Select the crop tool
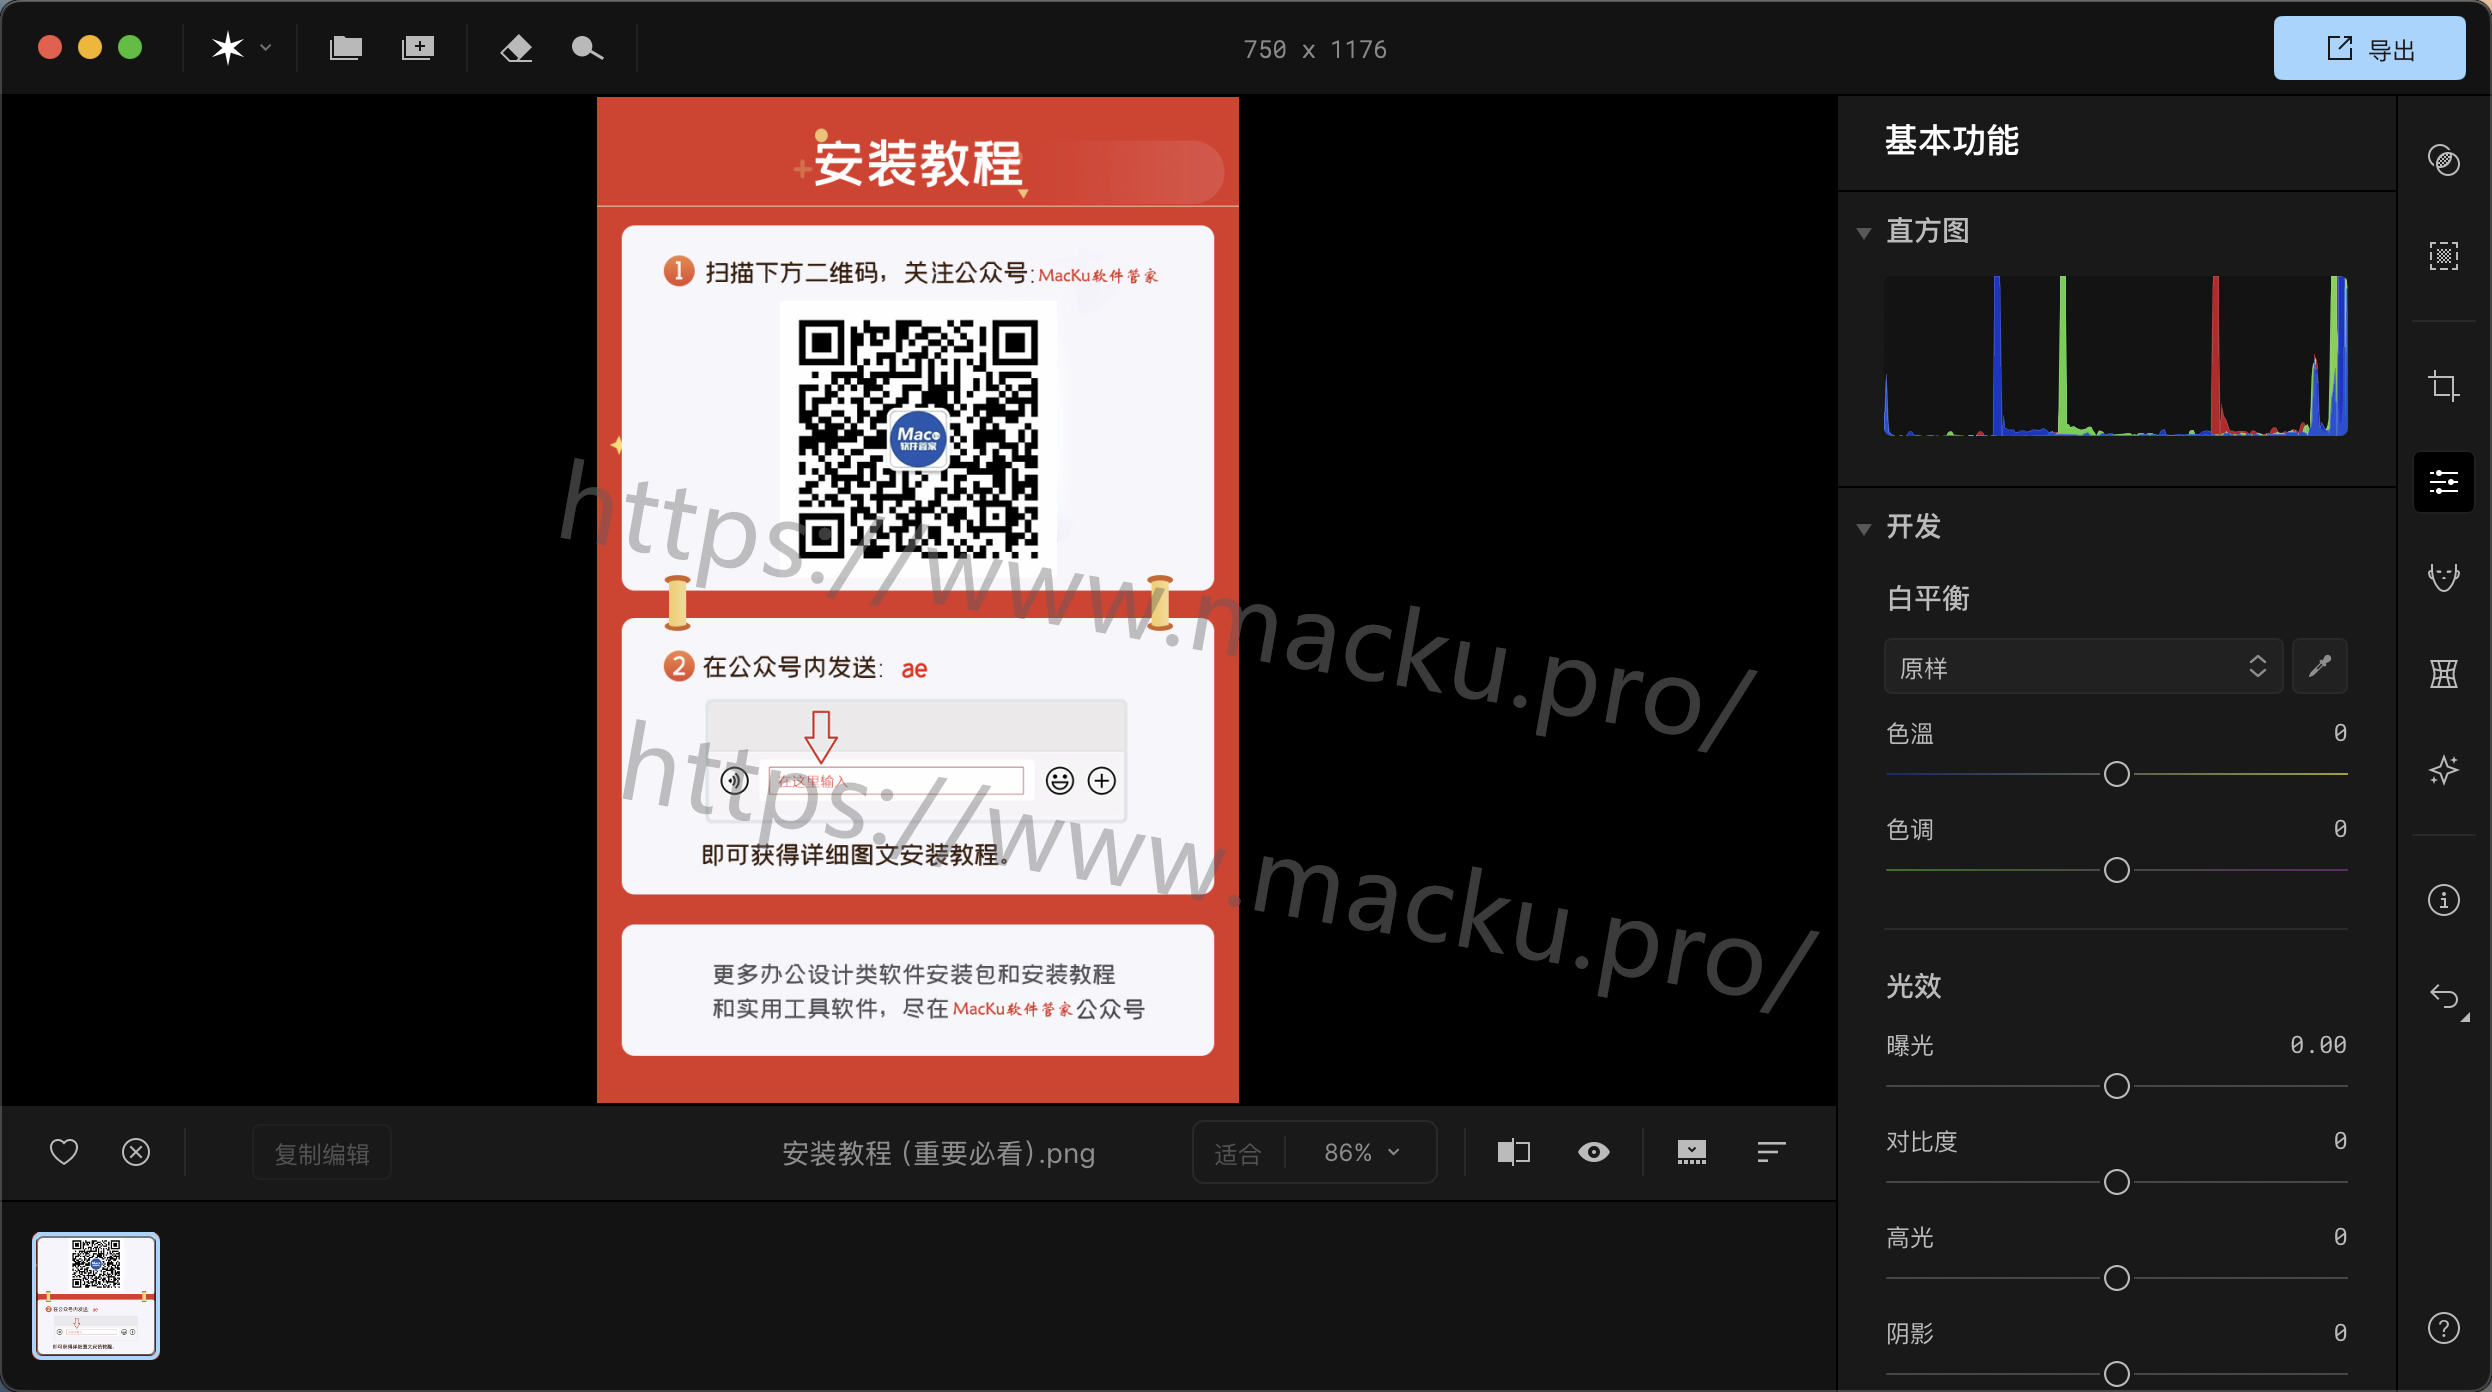 (2444, 385)
